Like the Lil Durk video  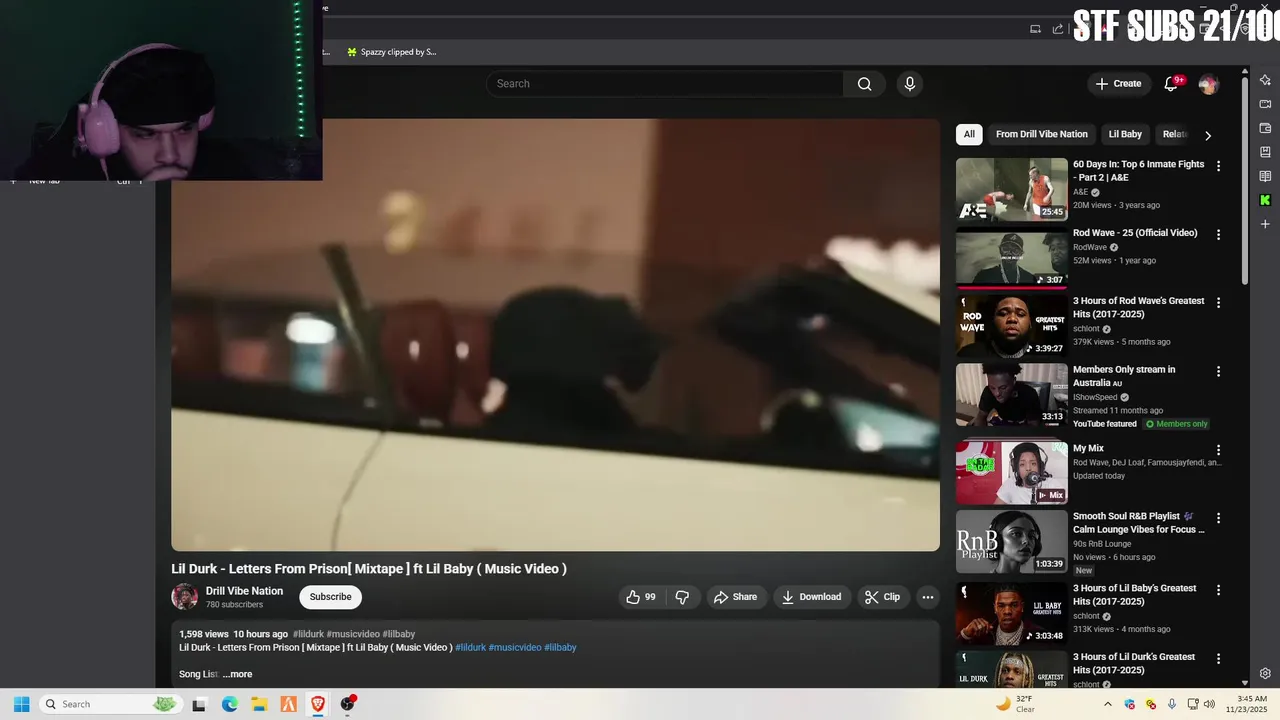point(641,597)
